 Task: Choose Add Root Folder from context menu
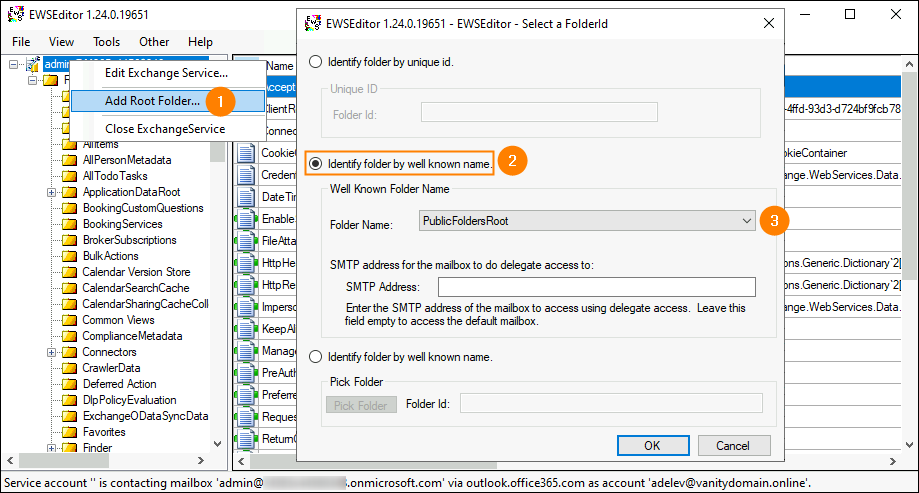[167, 101]
